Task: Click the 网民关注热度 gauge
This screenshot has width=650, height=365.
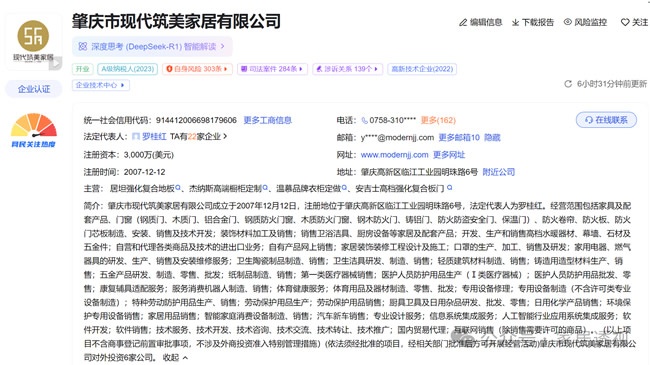Action: (x=33, y=130)
